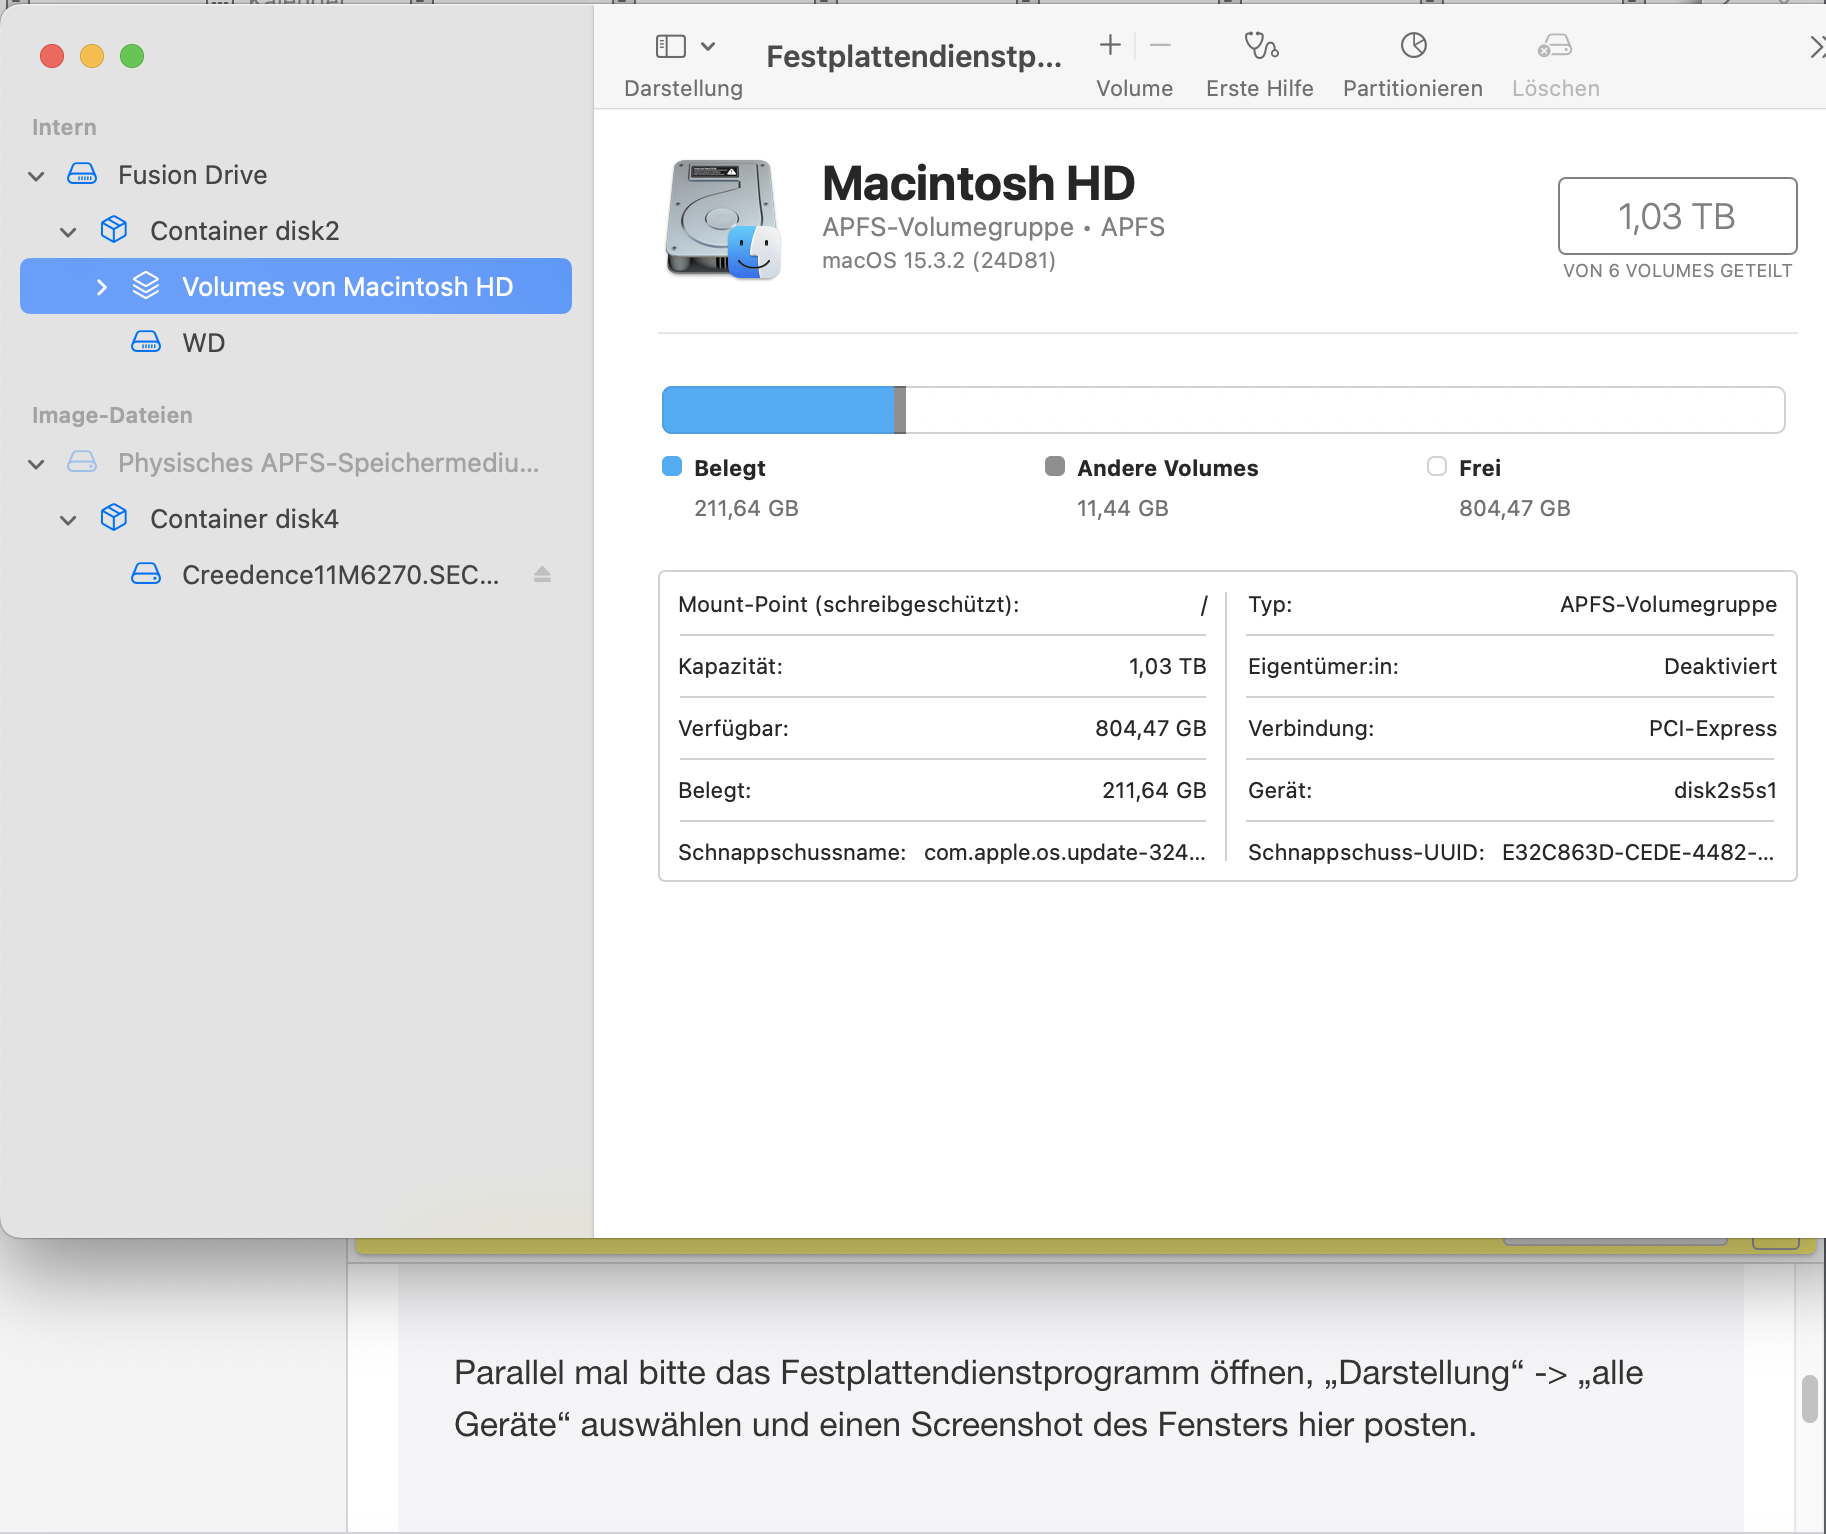The image size is (1826, 1534).
Task: Open the Darstellung dropdown chevron
Action: tap(708, 46)
